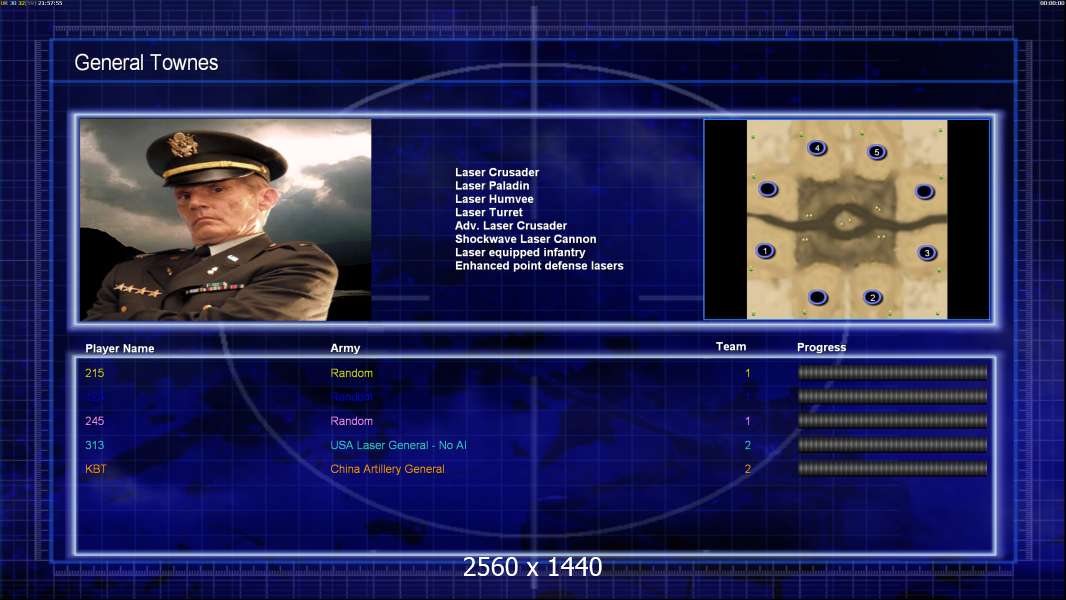Screen dimensions: 1066x600
Task: Choose start position 2 on the minimap
Action: [x=873, y=298]
